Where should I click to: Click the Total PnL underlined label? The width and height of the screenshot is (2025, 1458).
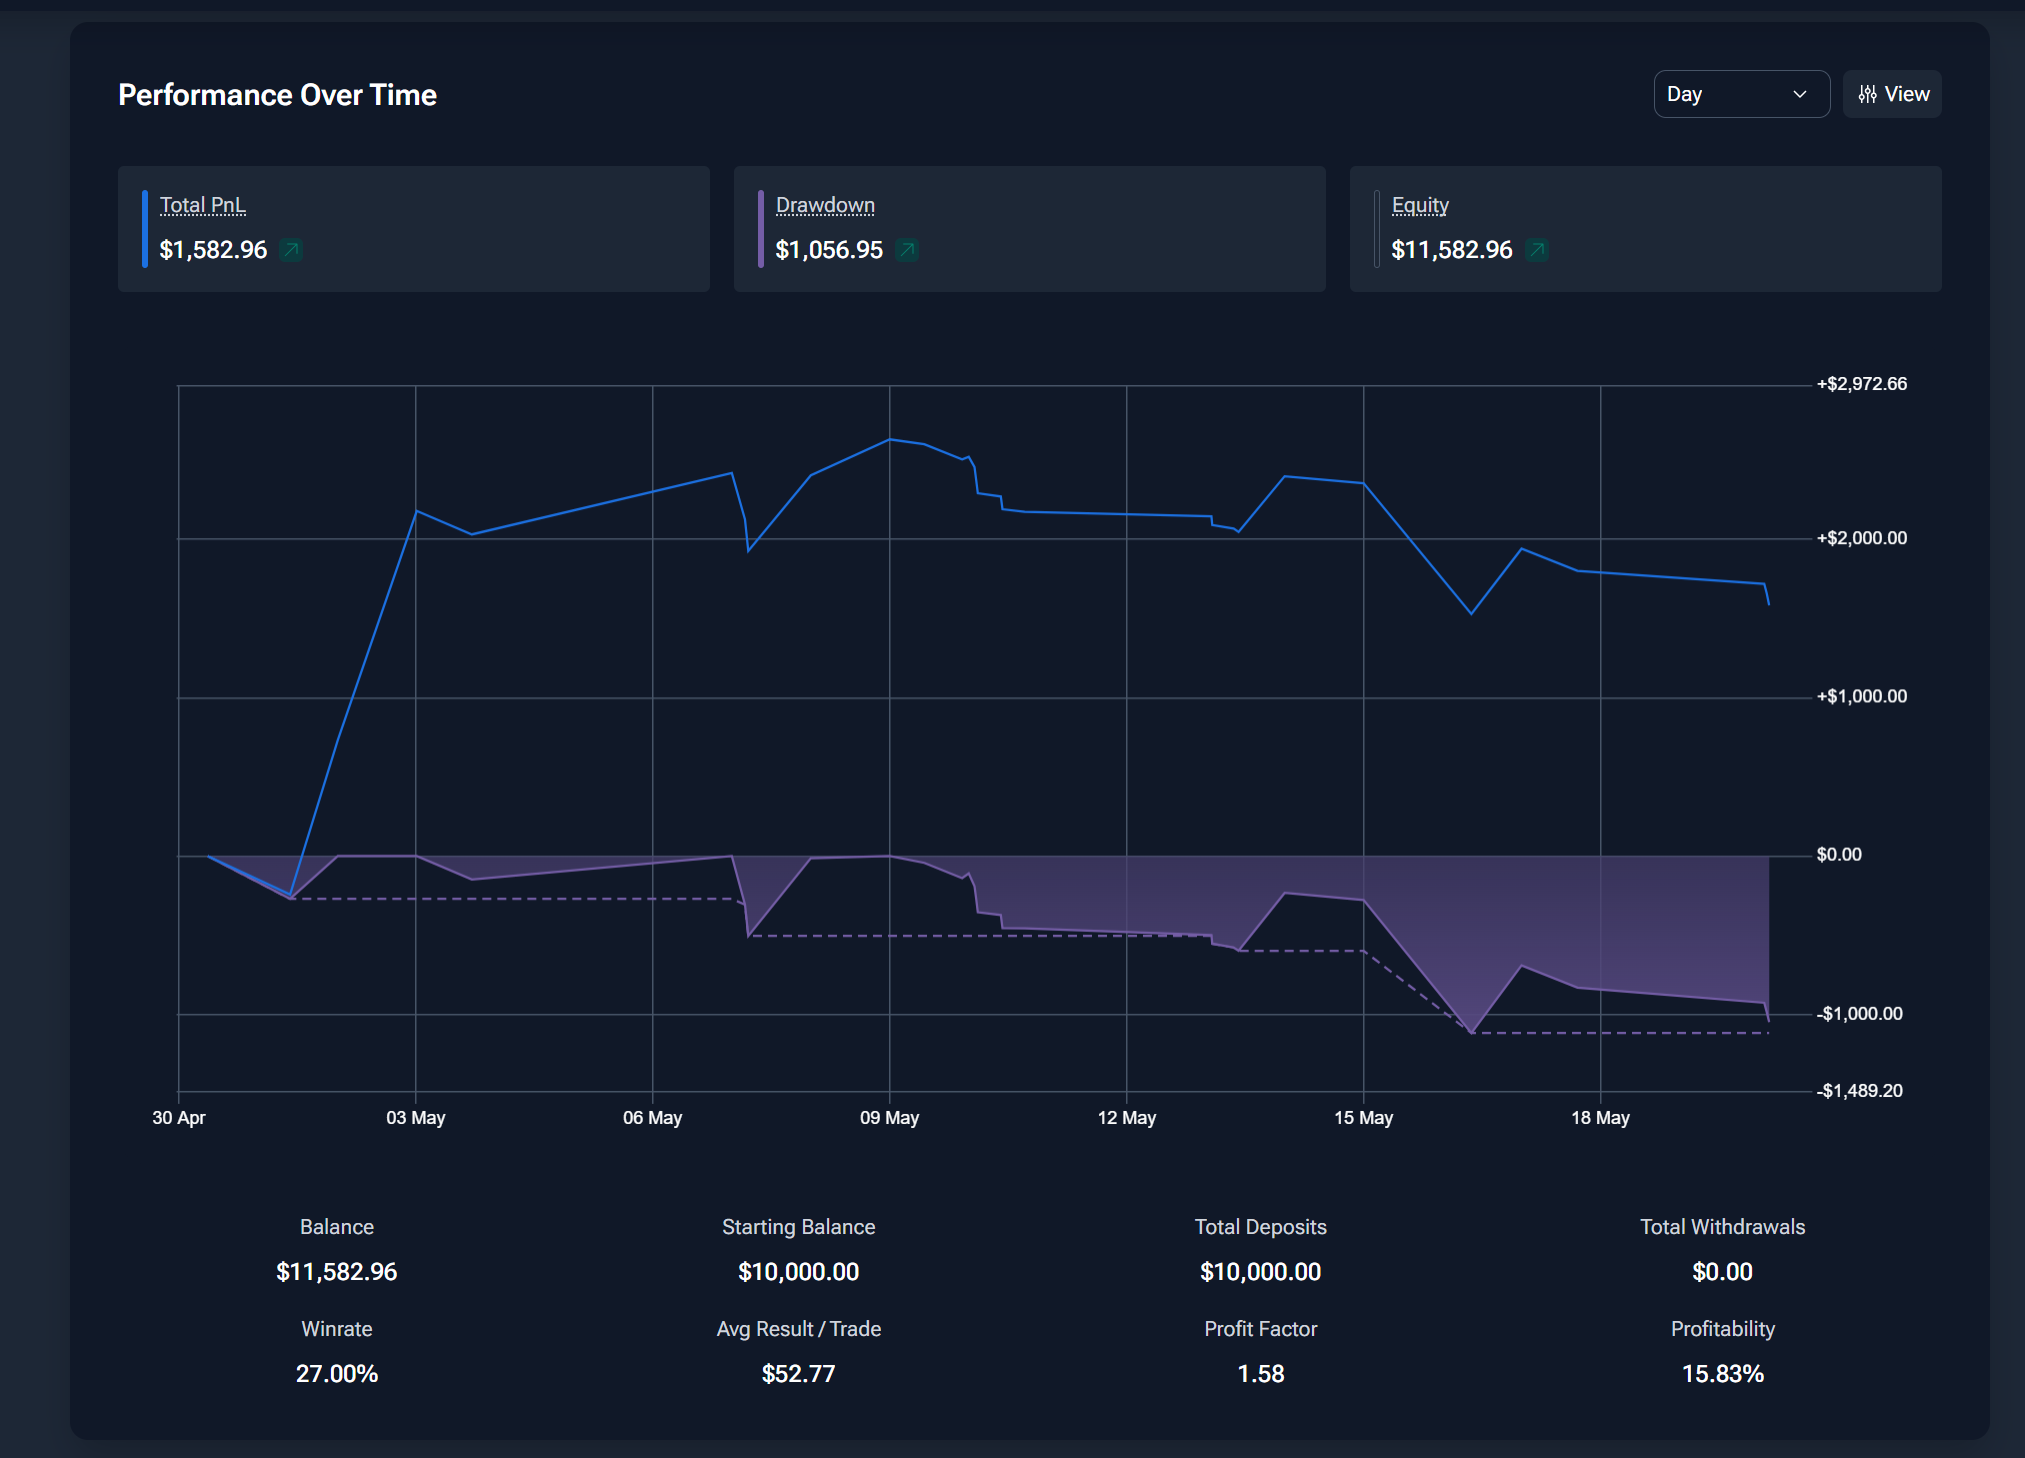pyautogui.click(x=202, y=205)
